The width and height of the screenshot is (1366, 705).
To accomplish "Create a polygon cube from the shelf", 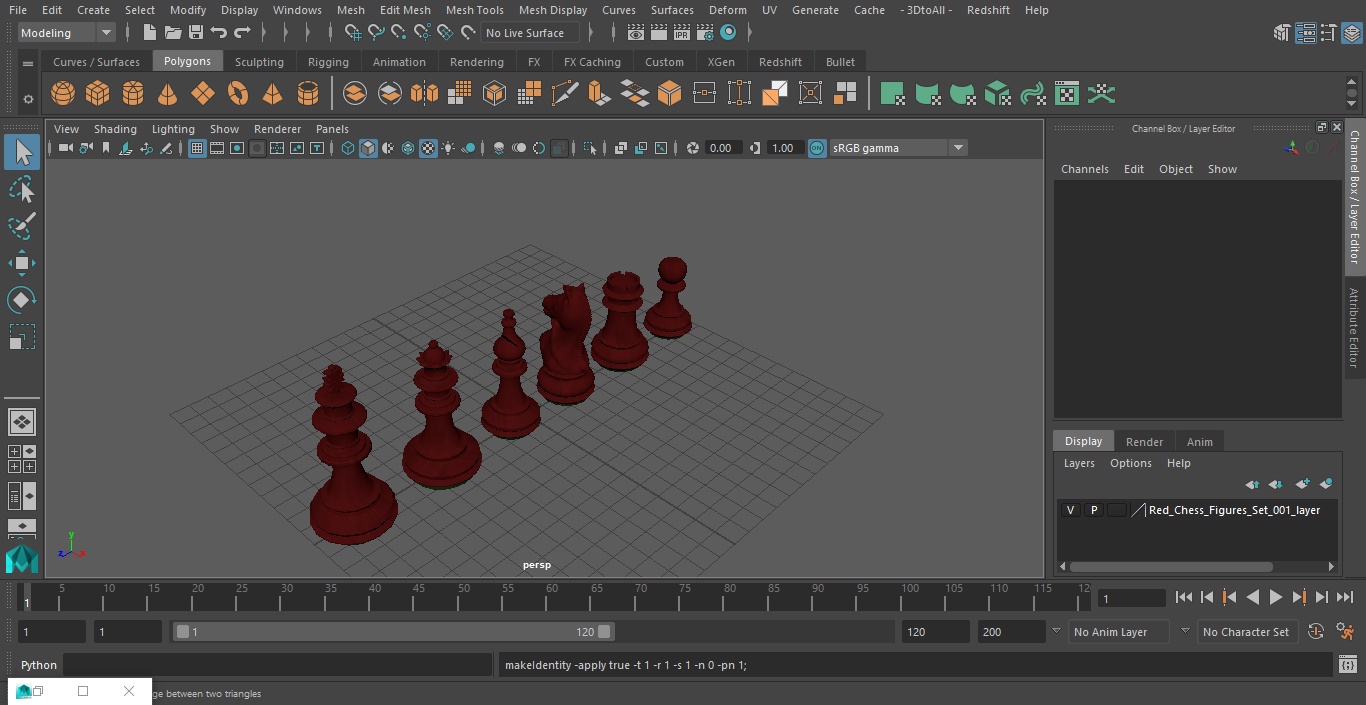I will [97, 94].
